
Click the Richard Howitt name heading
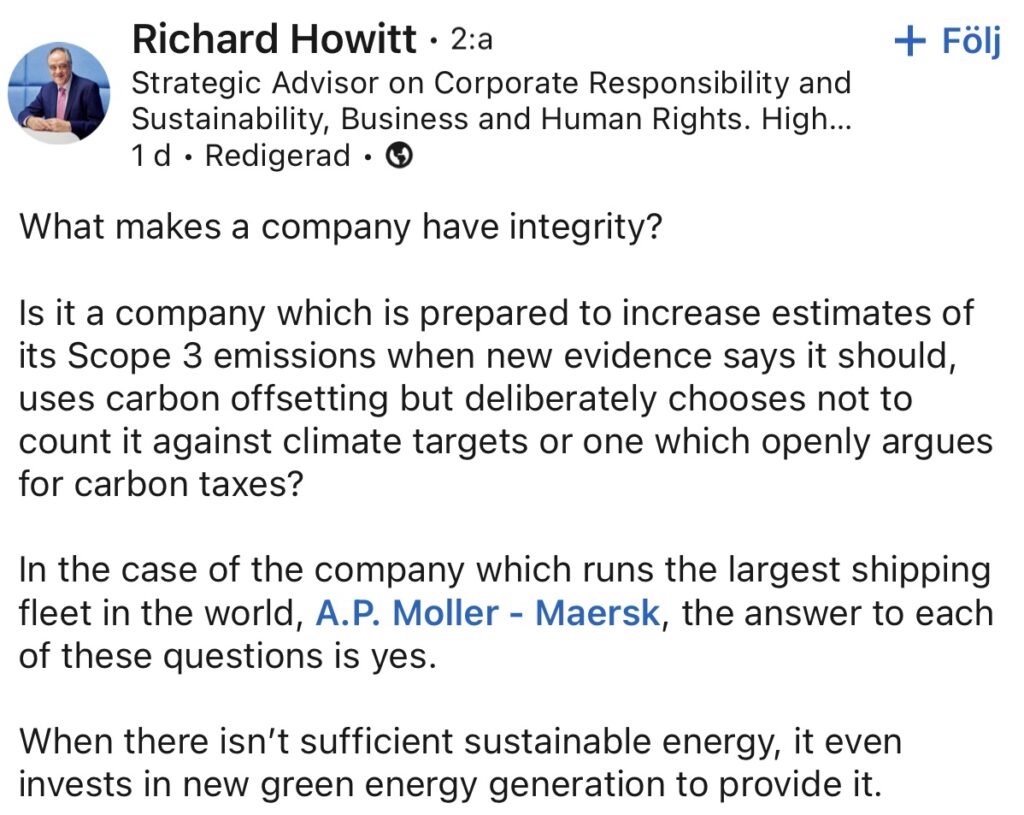point(274,39)
